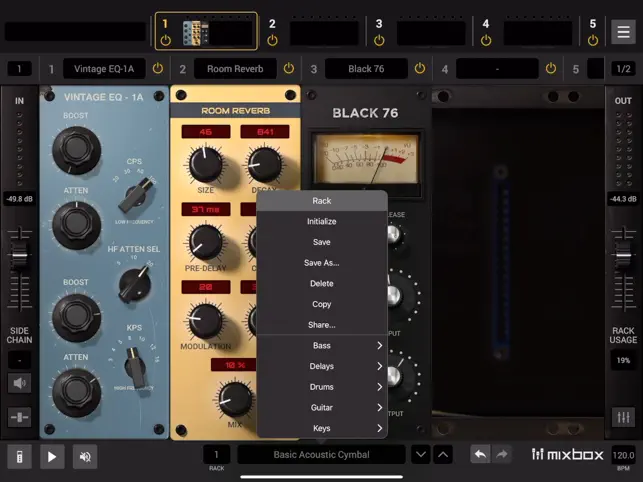Click the Vintage EQ lower BOOST knob
Image resolution: width=643 pixels, height=482 pixels.
(x=76, y=317)
